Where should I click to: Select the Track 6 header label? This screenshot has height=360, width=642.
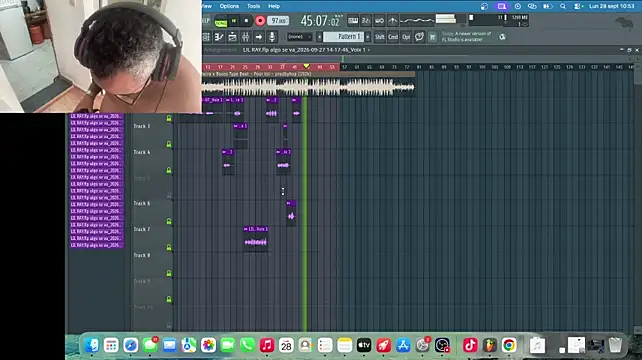pyautogui.click(x=142, y=203)
